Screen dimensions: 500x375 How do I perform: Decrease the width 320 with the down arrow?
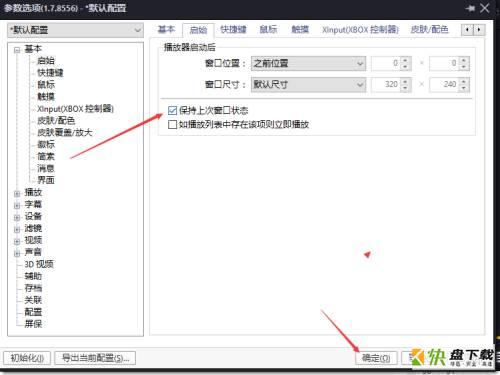405,88
